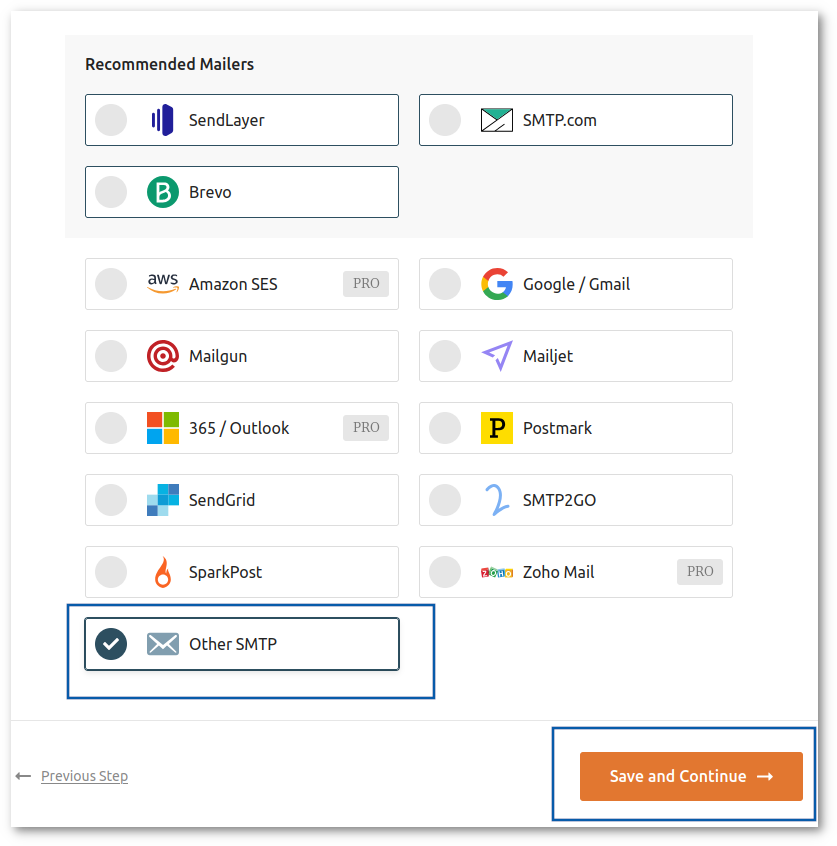This screenshot has height=846, width=837.
Task: Click the Other SMTP envelope icon
Action: pos(162,644)
